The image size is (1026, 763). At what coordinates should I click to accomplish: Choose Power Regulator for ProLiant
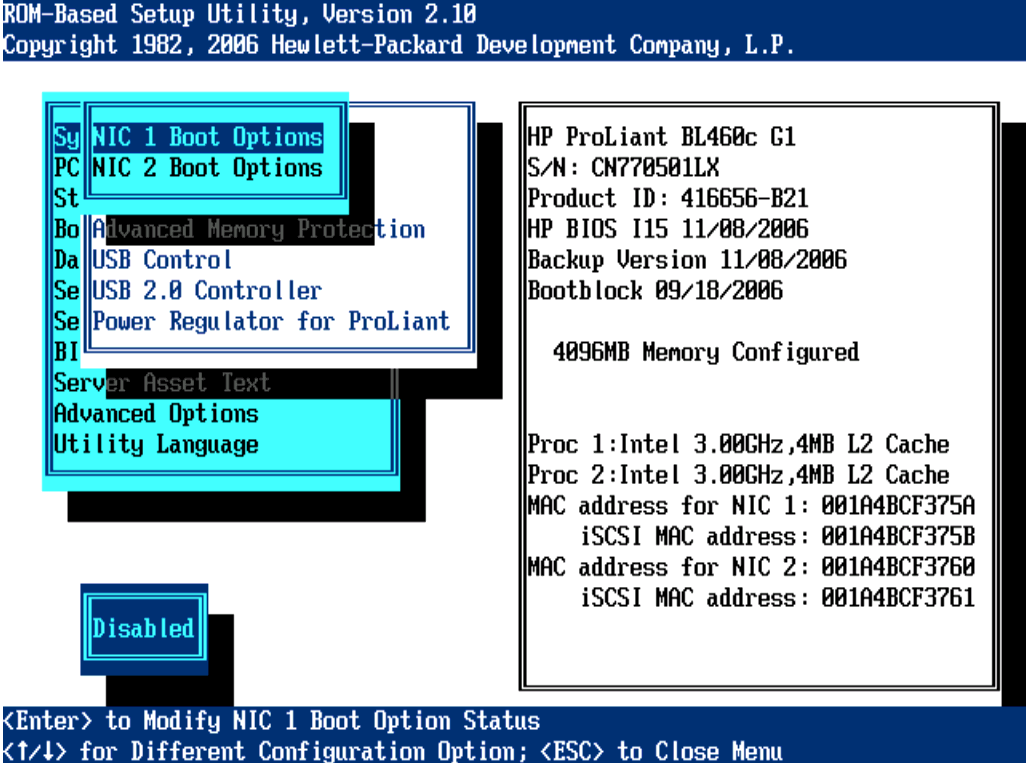(271, 322)
